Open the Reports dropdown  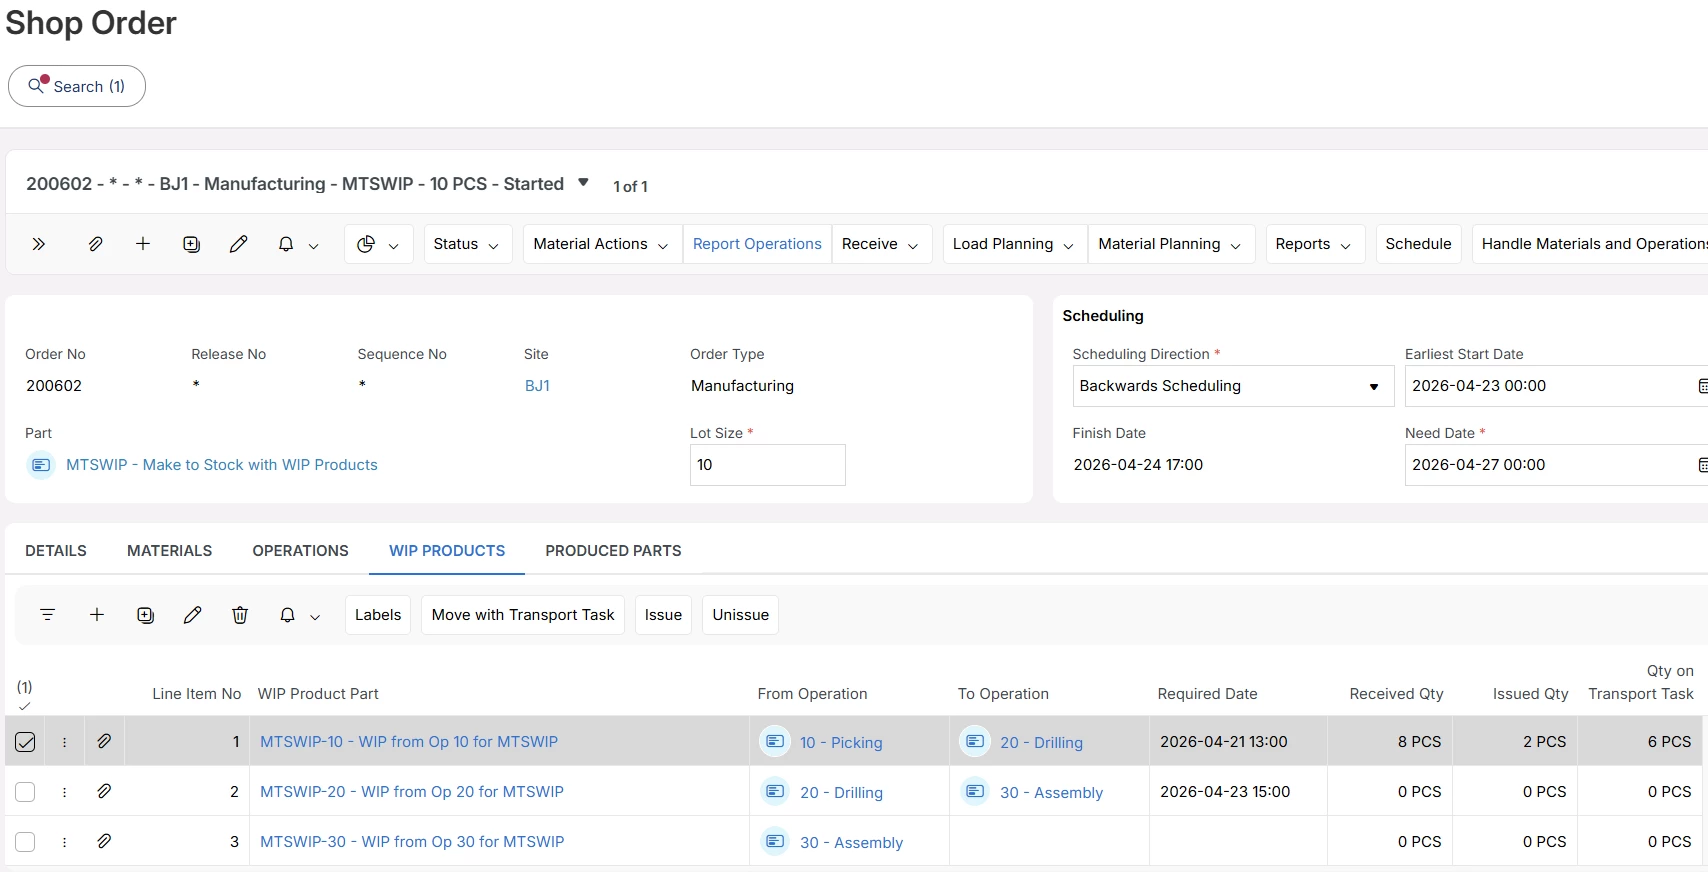1314,244
